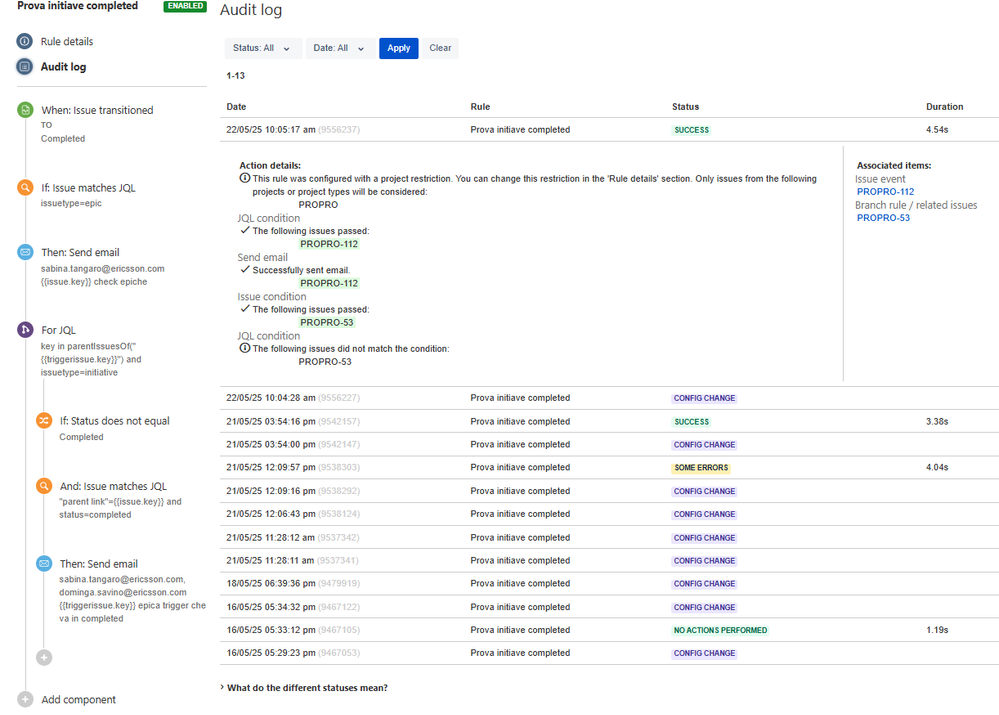The height and width of the screenshot is (715, 999).
Task: Expand the 16/05/25 05:33:12 pm log entry
Action: tap(609, 630)
